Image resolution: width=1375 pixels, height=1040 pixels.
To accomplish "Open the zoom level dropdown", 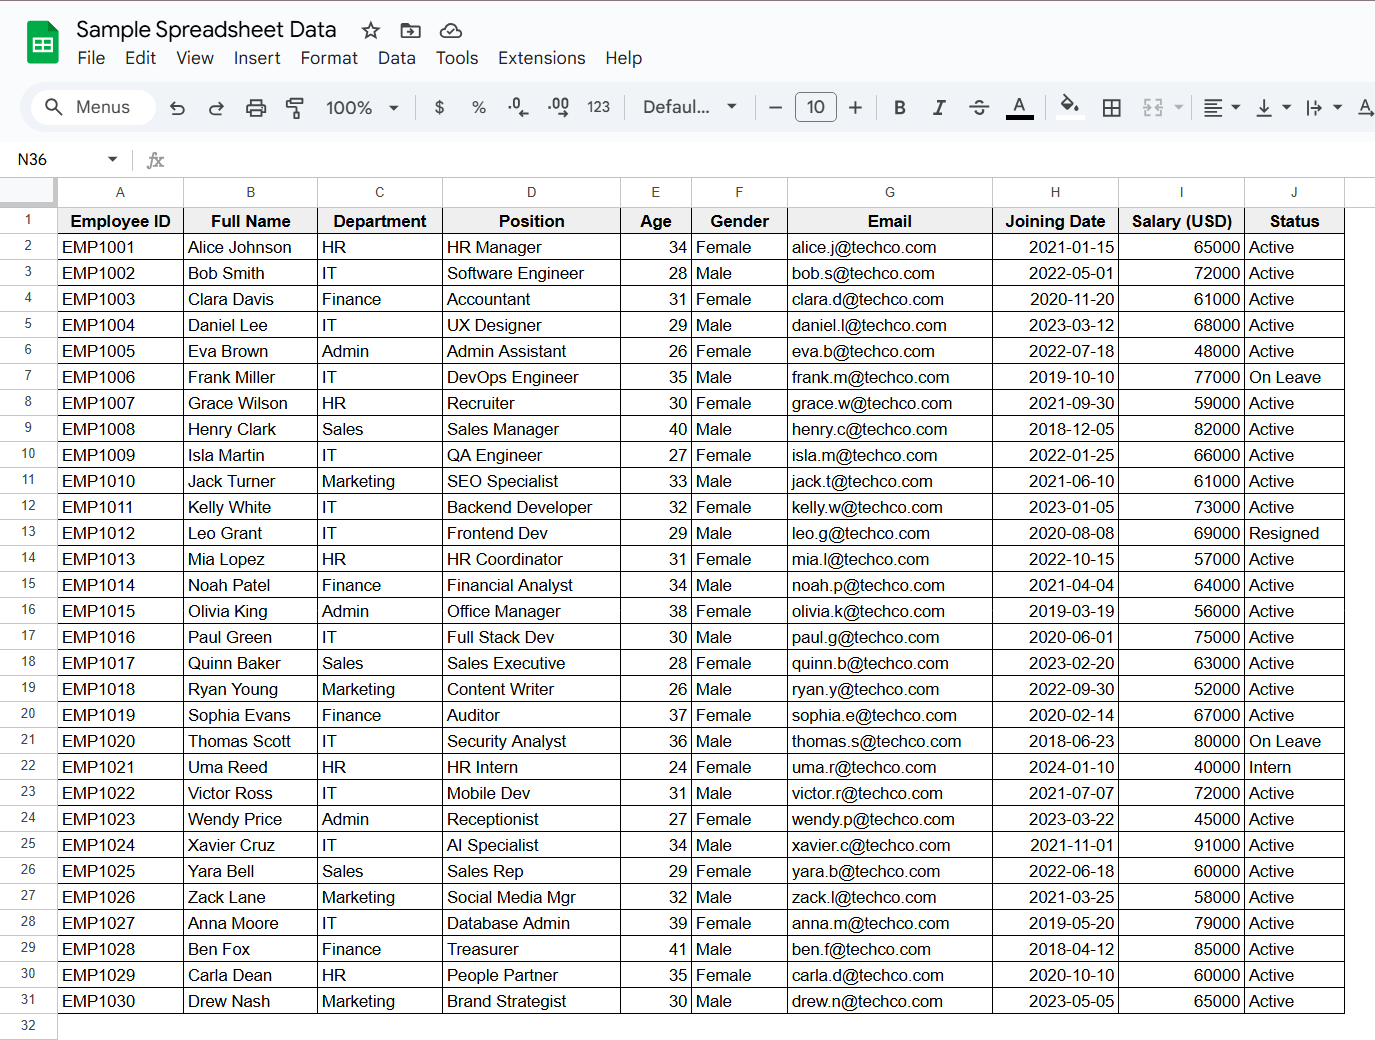I will [362, 107].
